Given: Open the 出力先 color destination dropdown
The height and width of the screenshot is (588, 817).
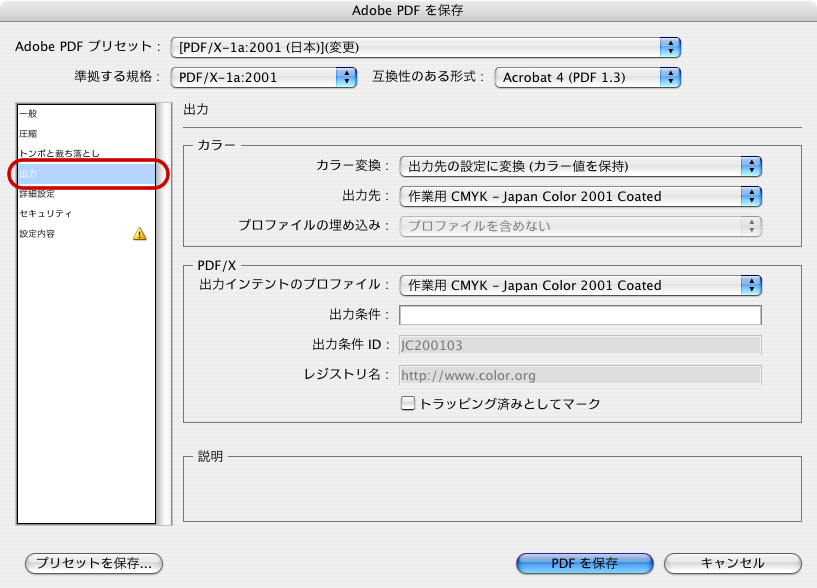Looking at the screenshot, I should pyautogui.click(x=580, y=197).
